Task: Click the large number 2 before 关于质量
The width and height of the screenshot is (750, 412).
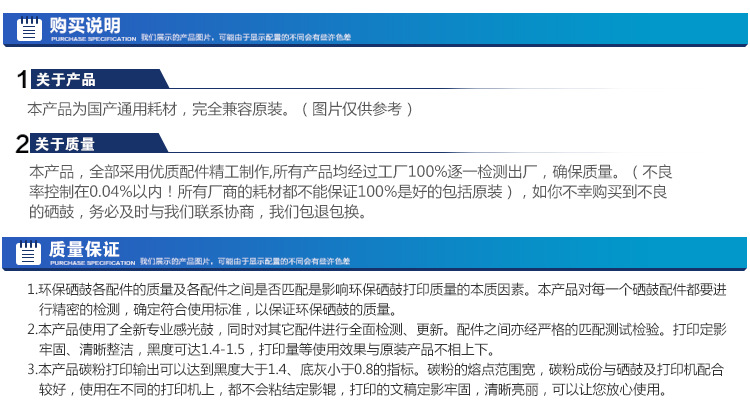Action: click(21, 144)
